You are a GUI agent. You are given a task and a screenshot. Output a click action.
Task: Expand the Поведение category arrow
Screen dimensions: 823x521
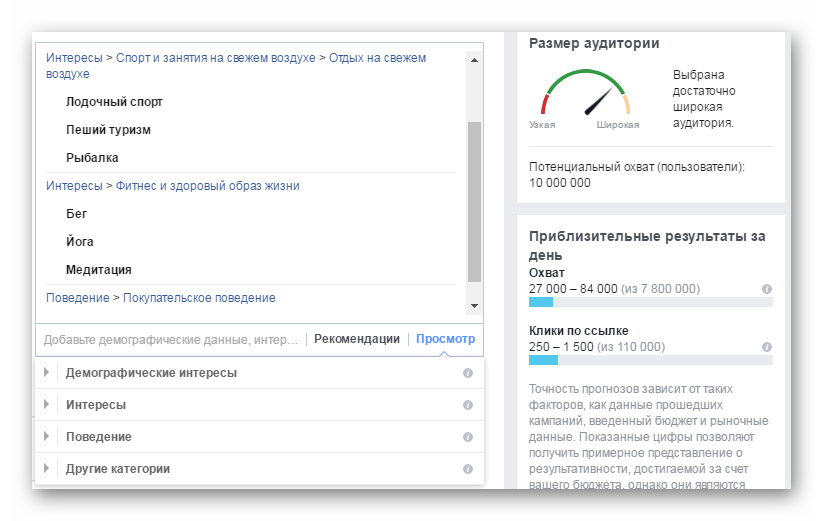pyautogui.click(x=46, y=437)
